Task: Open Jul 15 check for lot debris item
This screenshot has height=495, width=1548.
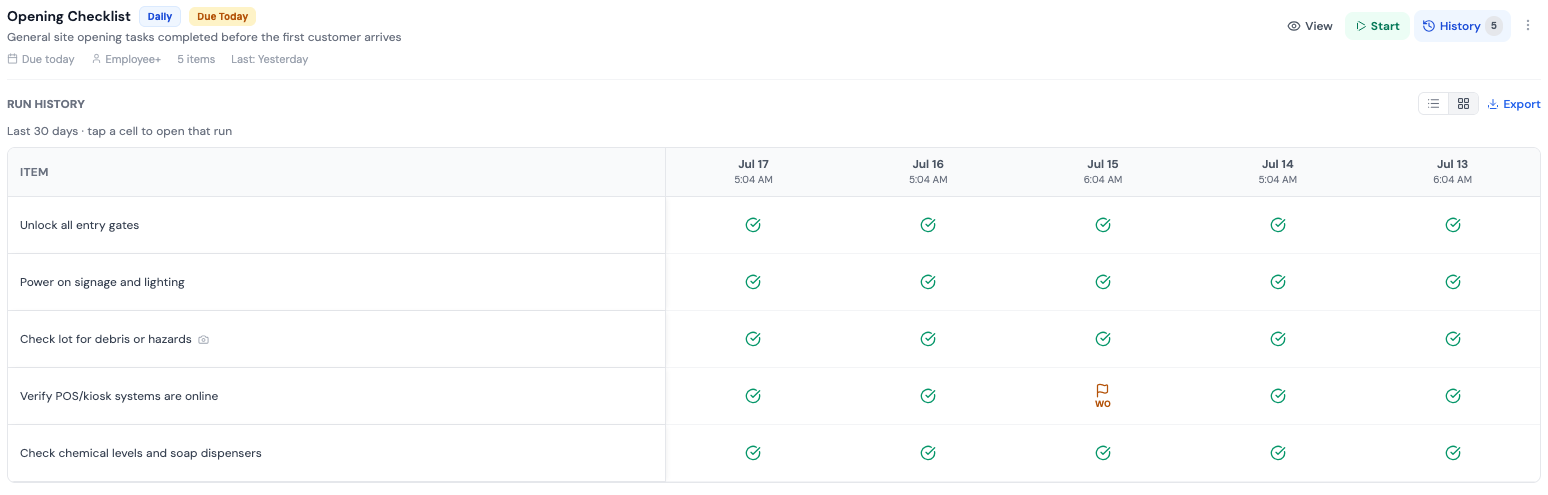Action: tap(1103, 339)
